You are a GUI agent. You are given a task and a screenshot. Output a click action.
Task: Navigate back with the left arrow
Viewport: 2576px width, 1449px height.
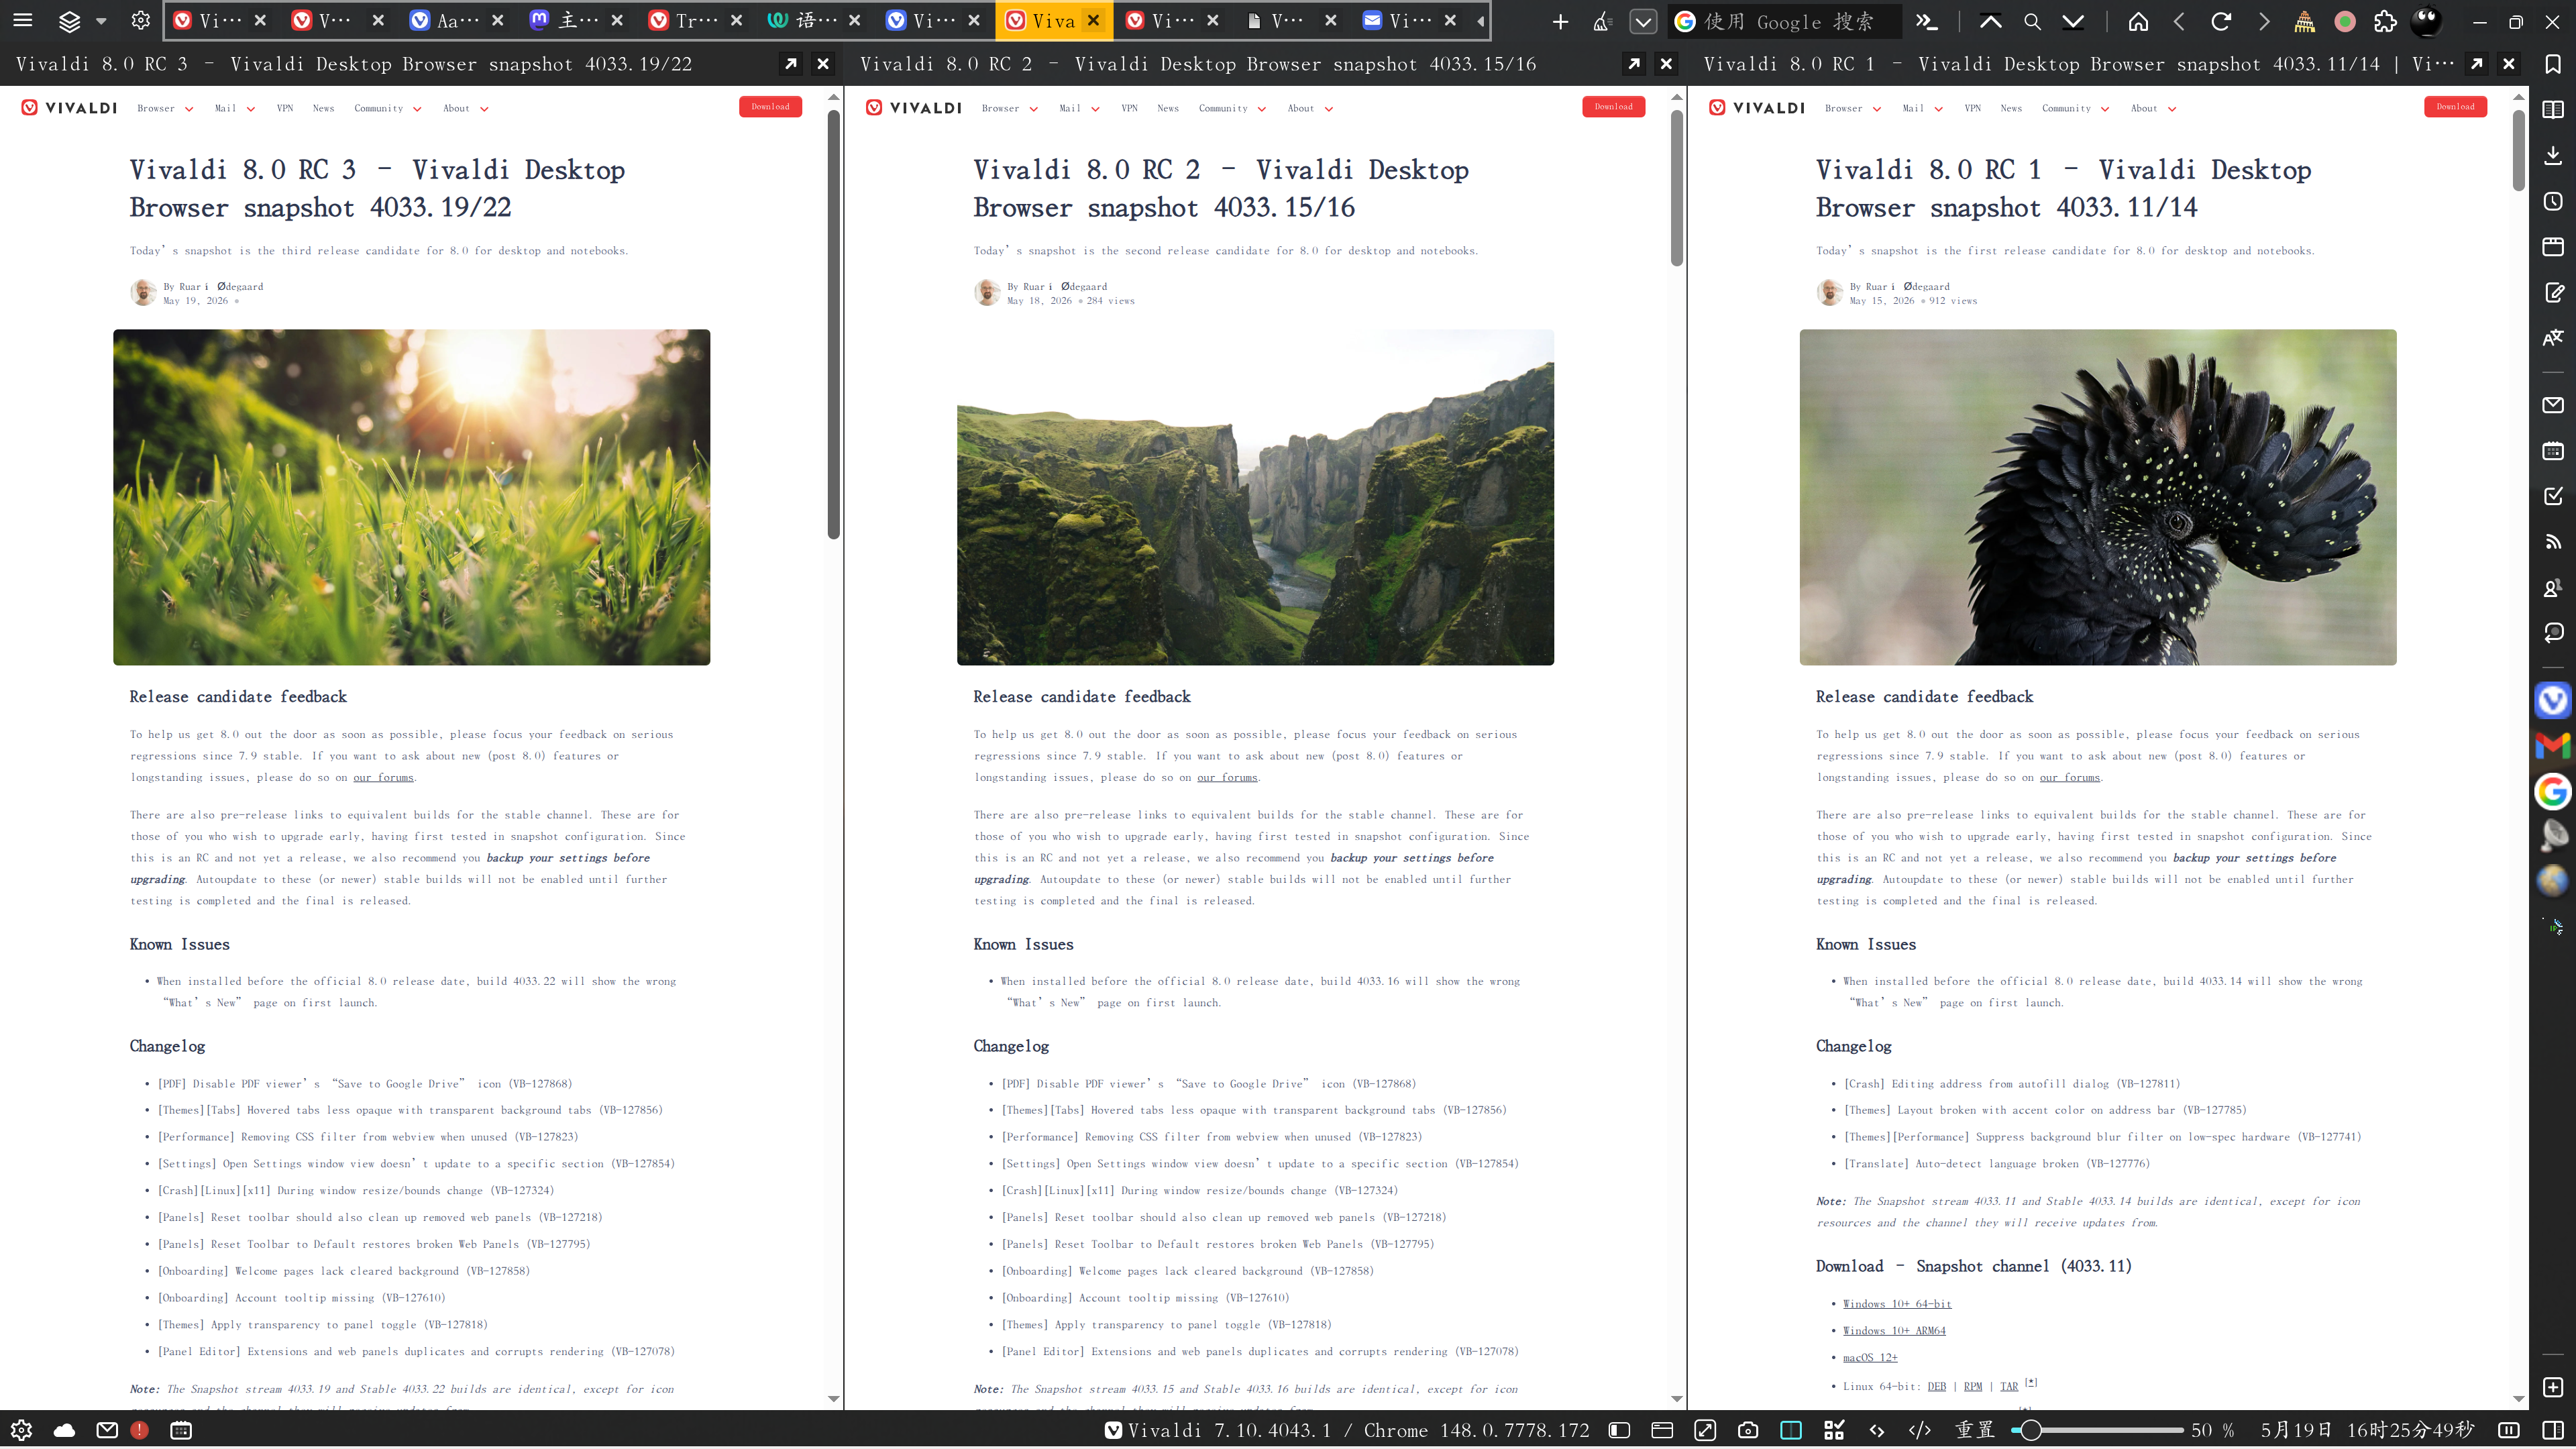(x=2179, y=21)
